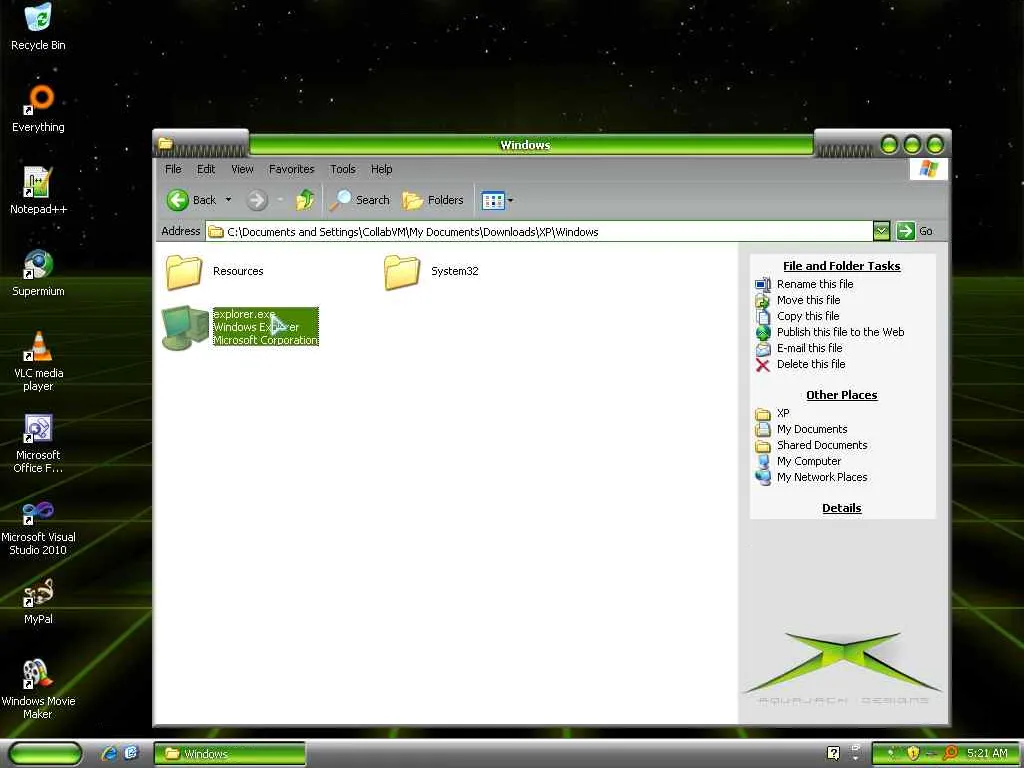This screenshot has height=768, width=1024.
Task: Launch Internet Explorer from Quick Launch
Action: tap(109, 754)
